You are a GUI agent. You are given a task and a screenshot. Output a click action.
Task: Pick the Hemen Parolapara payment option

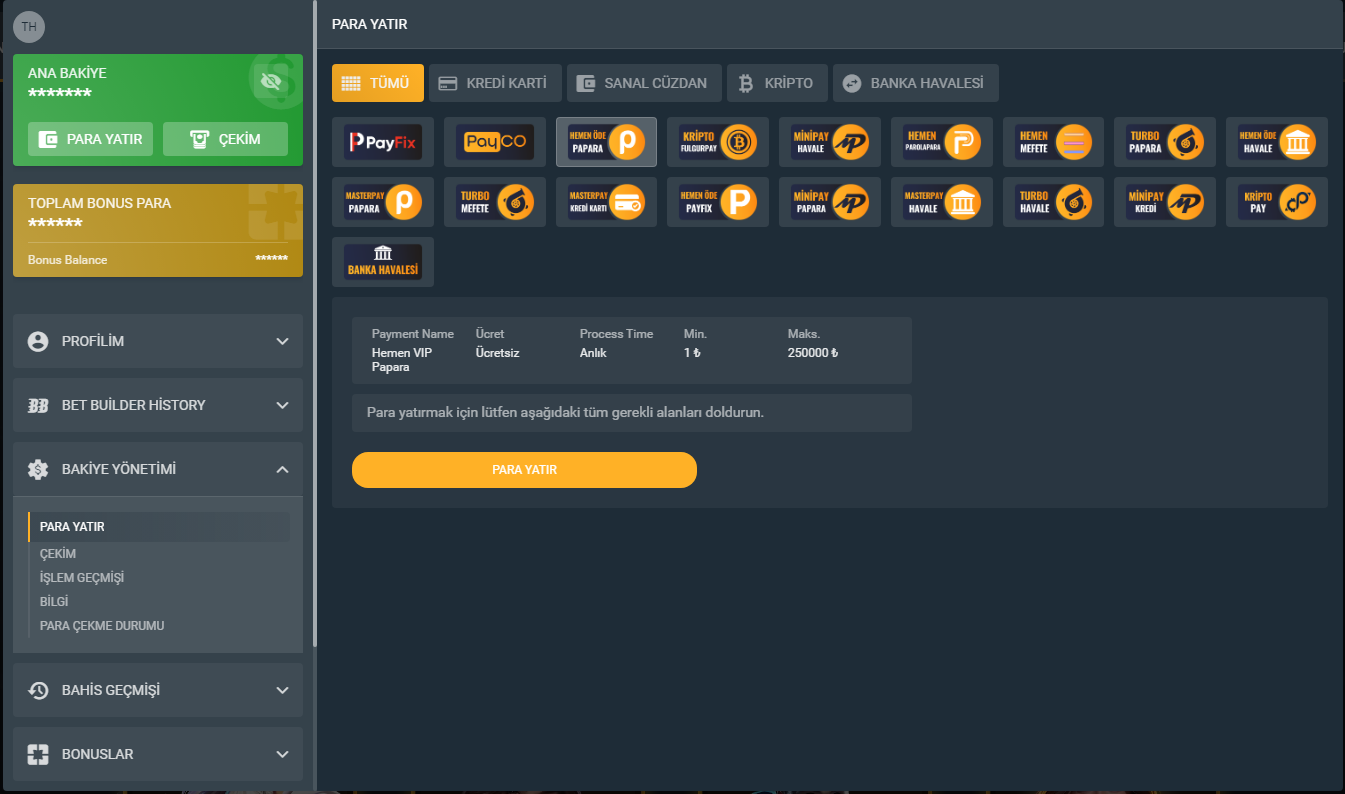pos(942,142)
